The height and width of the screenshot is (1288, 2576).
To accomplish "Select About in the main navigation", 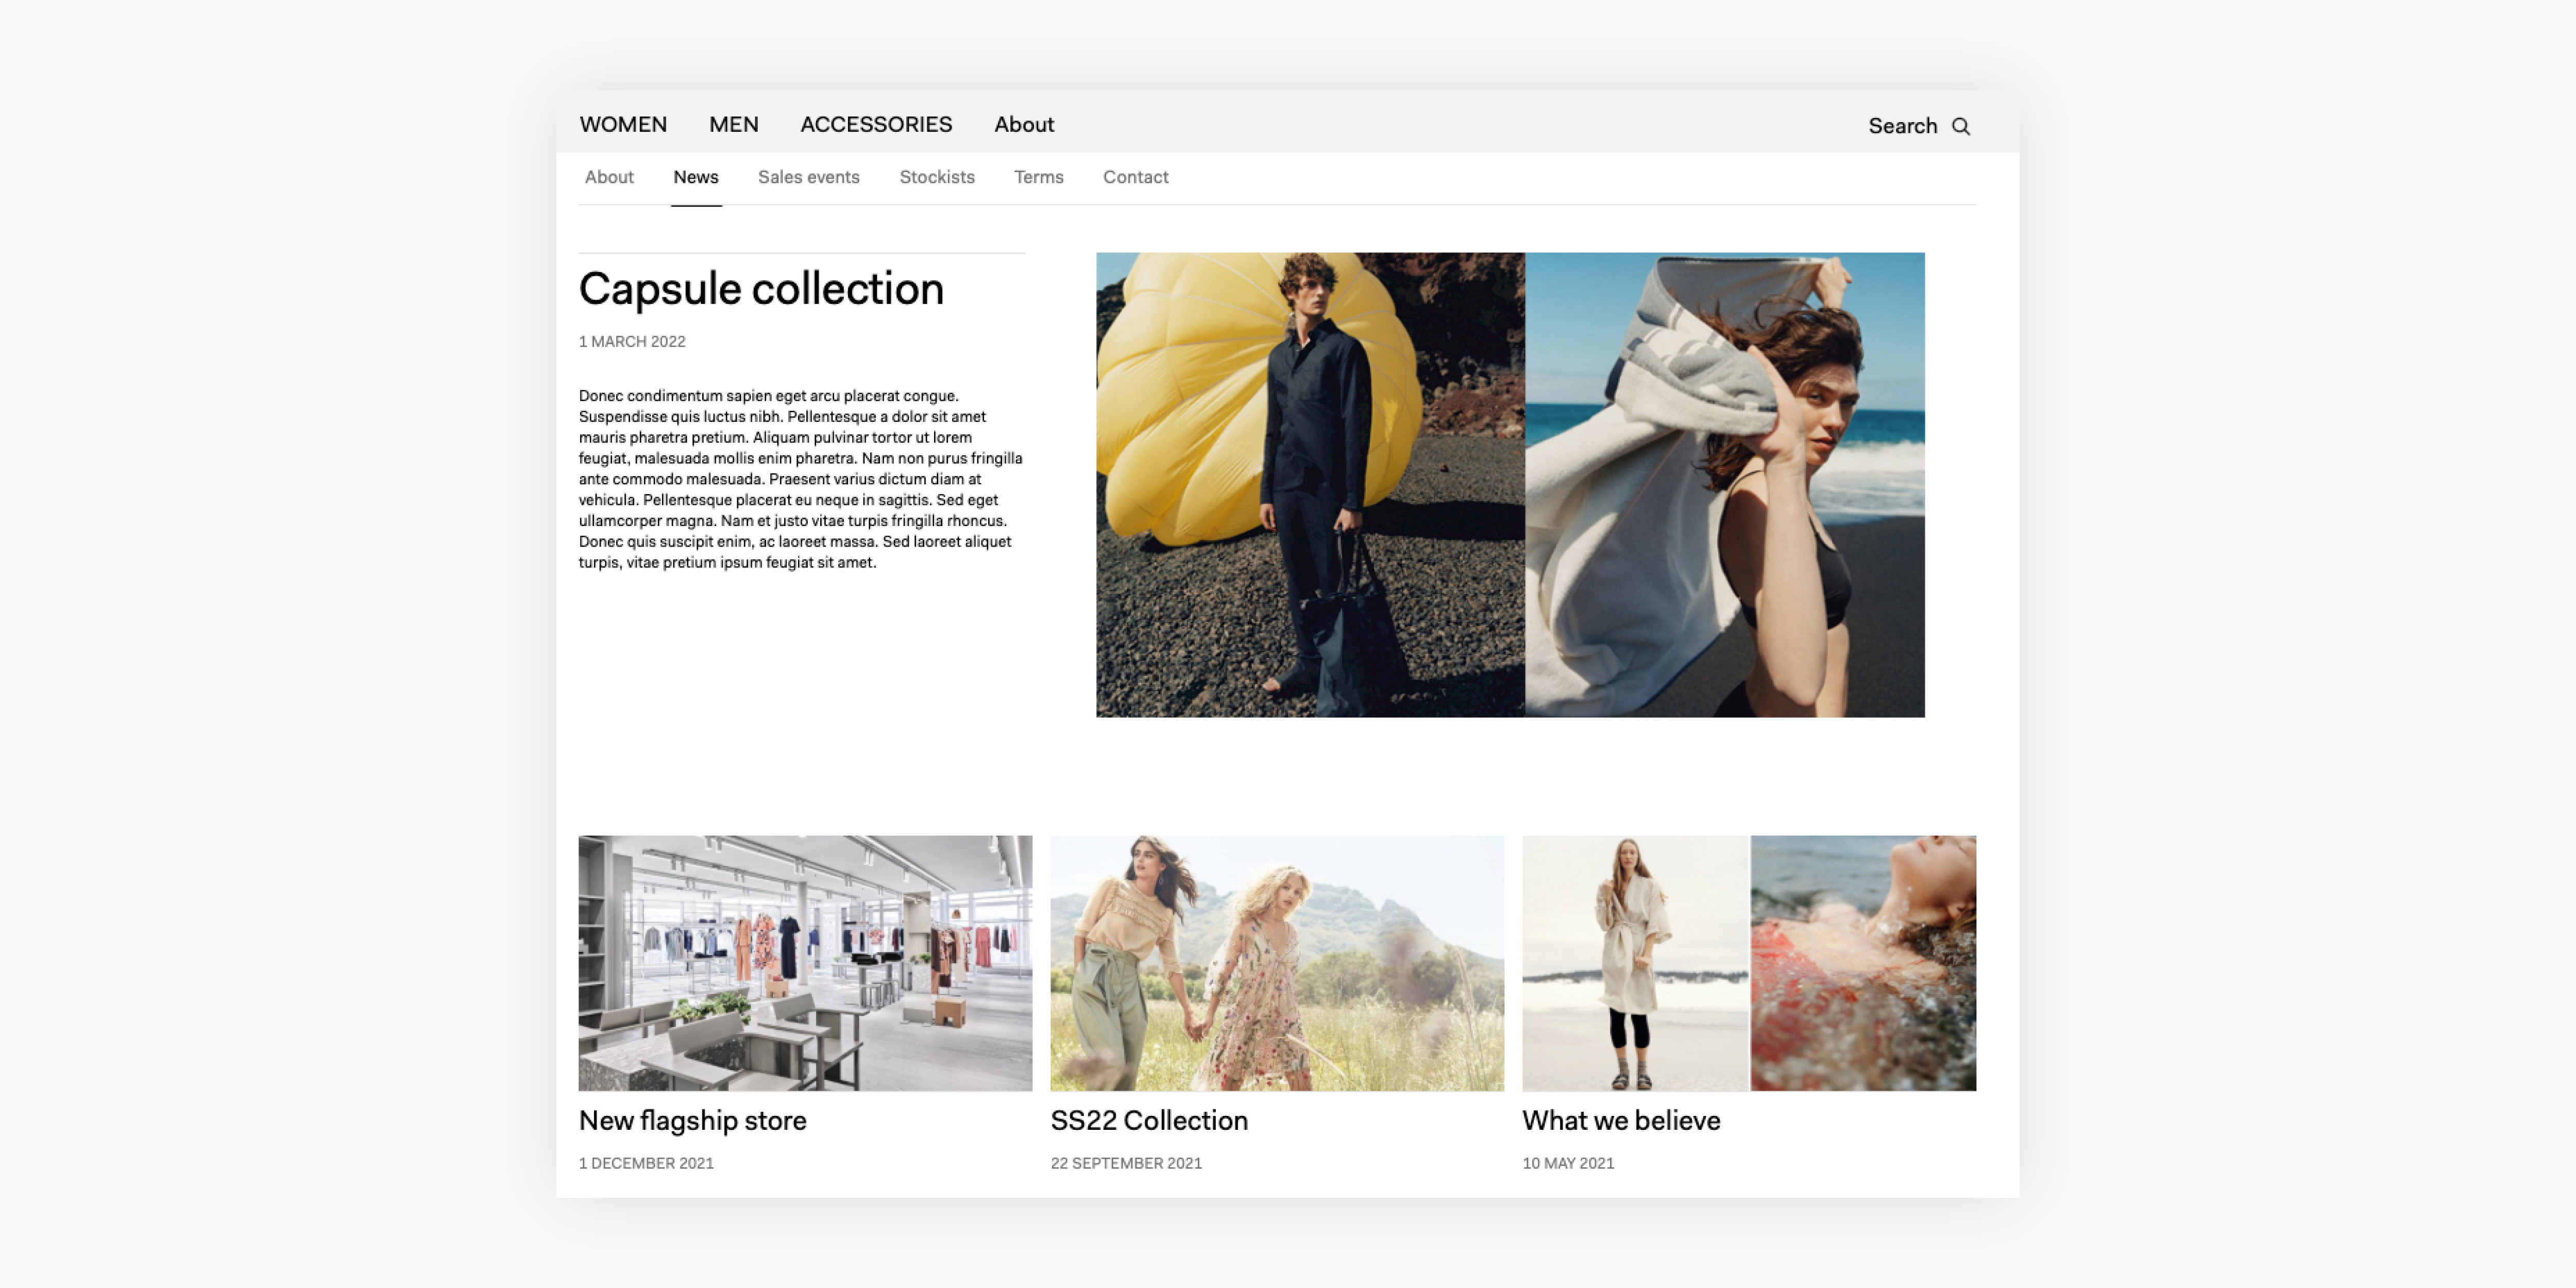I will coord(1024,124).
